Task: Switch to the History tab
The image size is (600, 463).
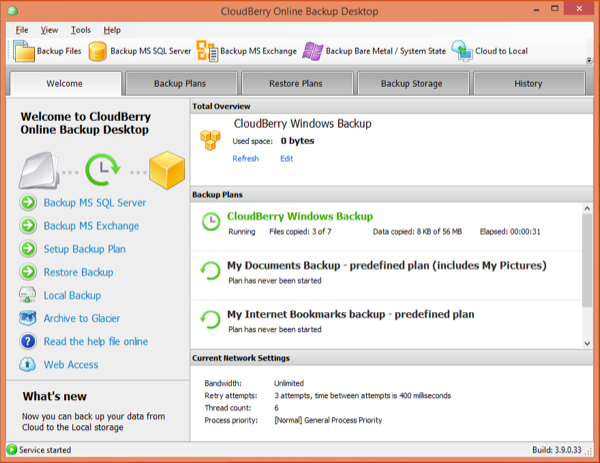Action: [x=528, y=83]
